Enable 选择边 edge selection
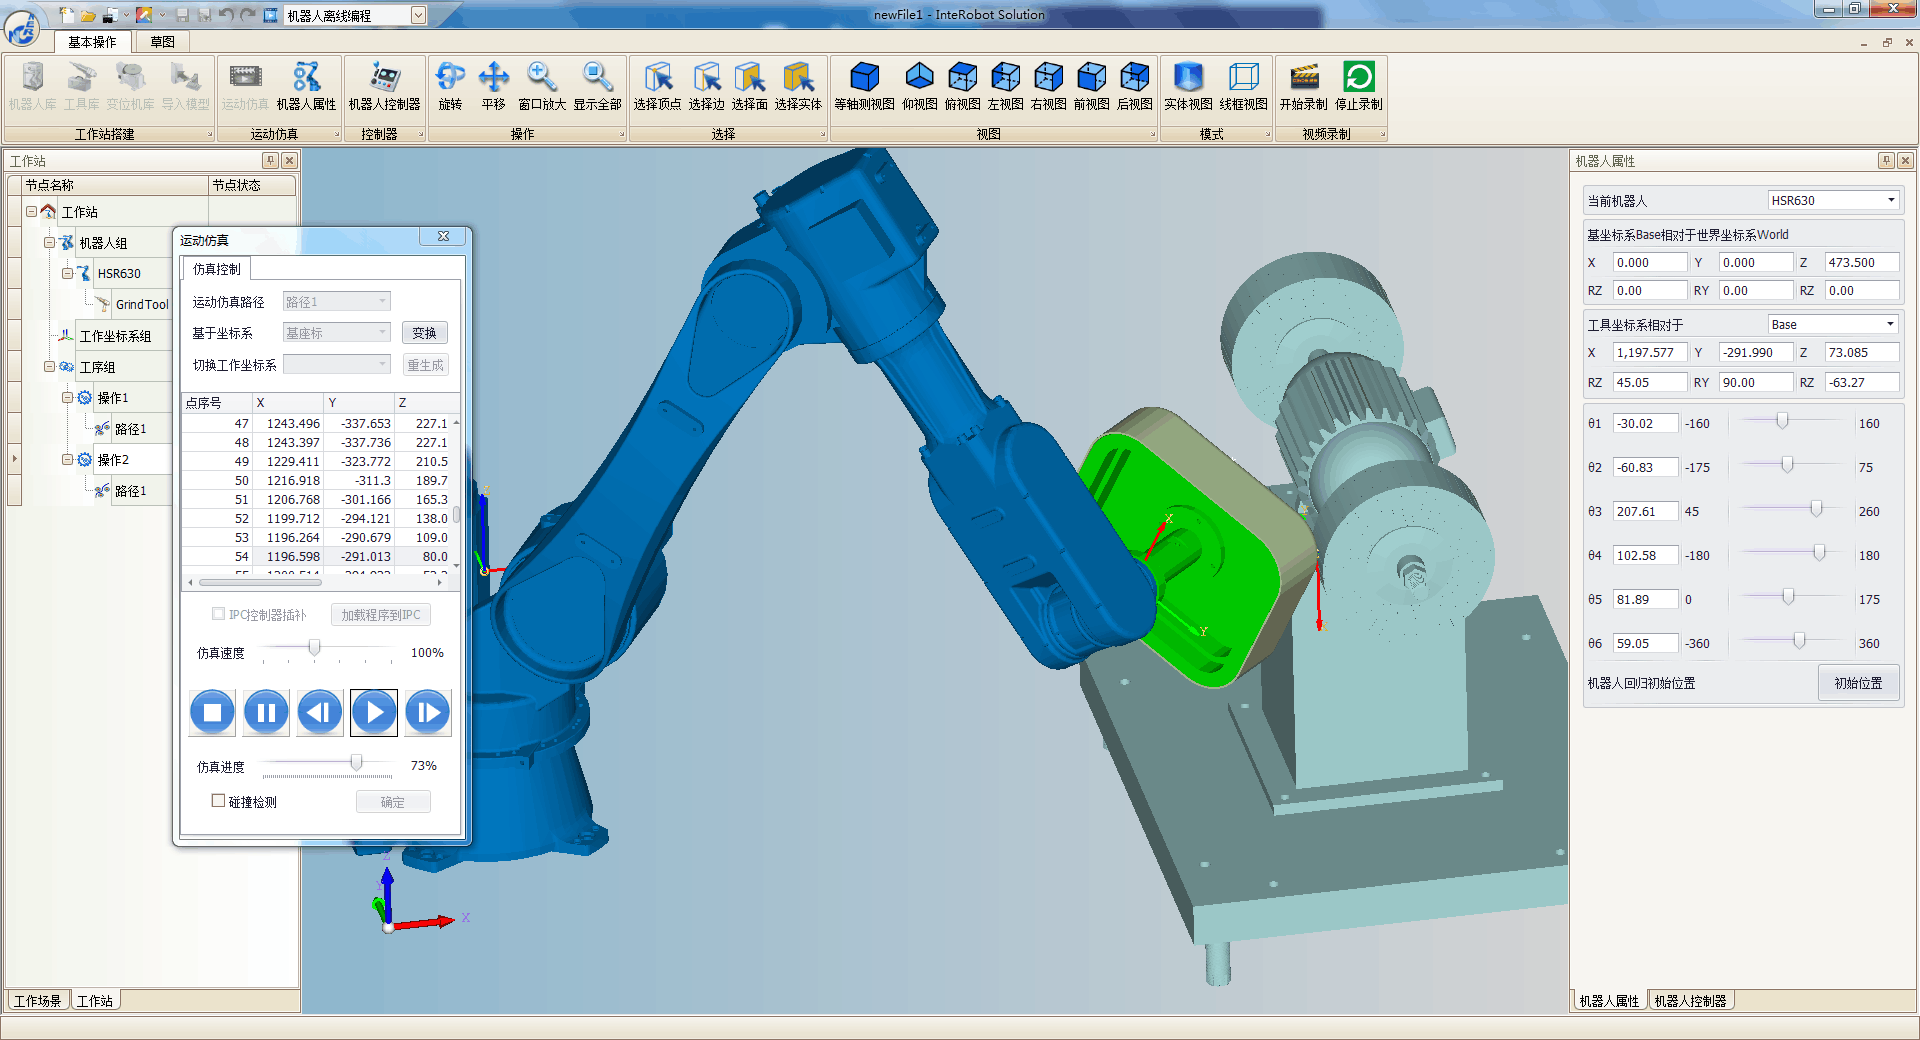The image size is (1920, 1040). [x=706, y=86]
